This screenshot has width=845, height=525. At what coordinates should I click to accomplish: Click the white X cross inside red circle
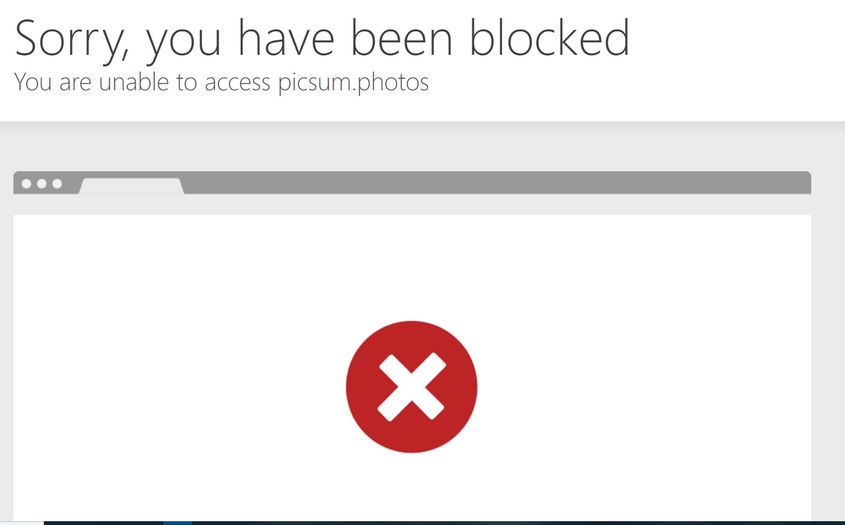pyautogui.click(x=411, y=386)
